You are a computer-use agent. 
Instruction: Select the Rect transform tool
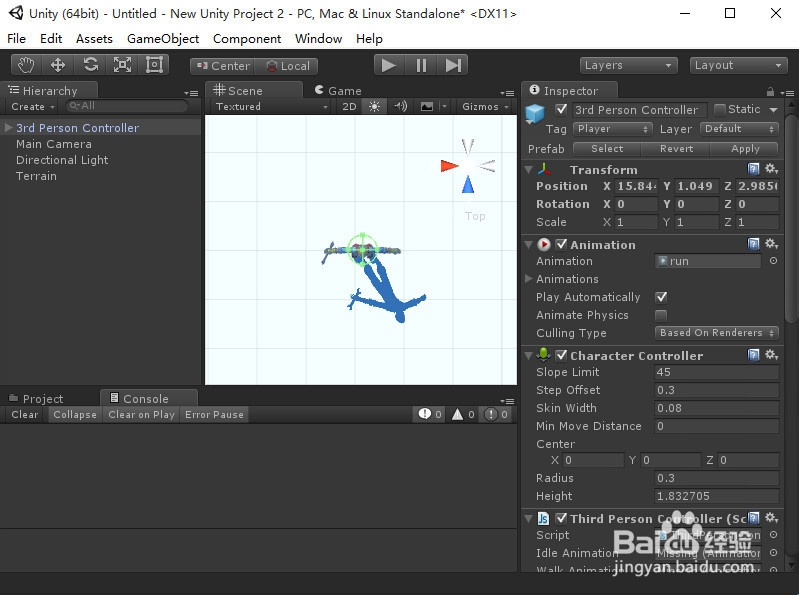(x=154, y=65)
